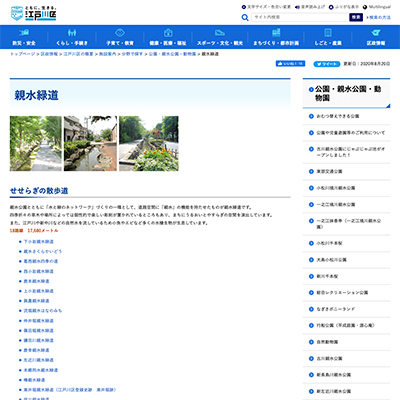Open the くらし・手続き people icon
400x400 pixels.
click(x=72, y=33)
